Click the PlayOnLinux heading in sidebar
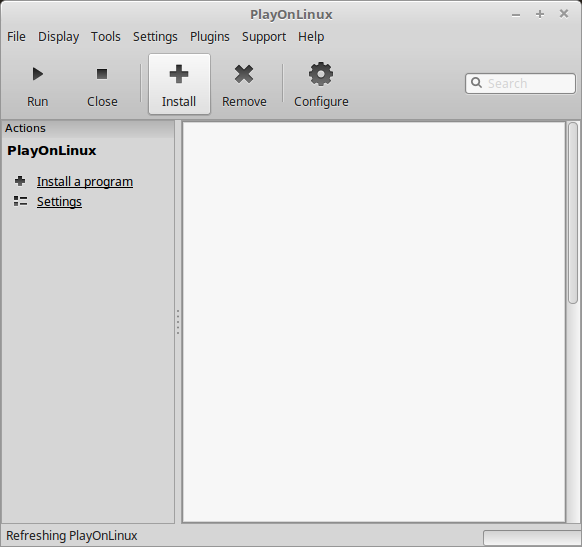The image size is (582, 547). (52, 151)
